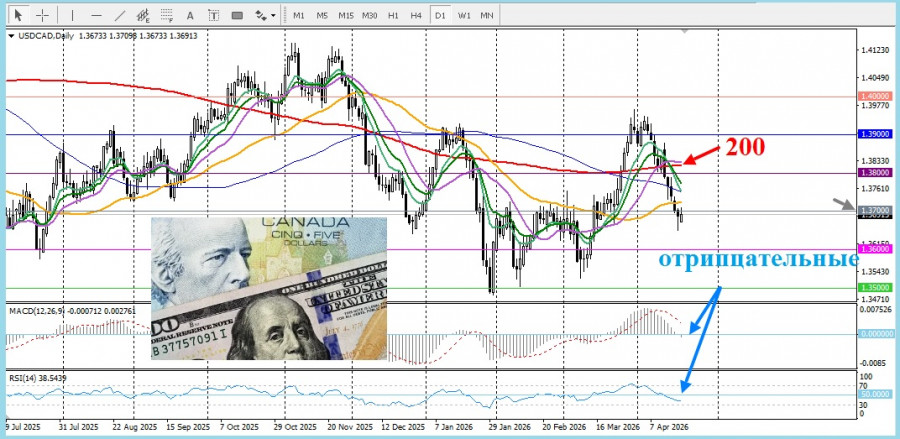
Task: Toggle the active D1 timeframe button
Action: pos(440,15)
